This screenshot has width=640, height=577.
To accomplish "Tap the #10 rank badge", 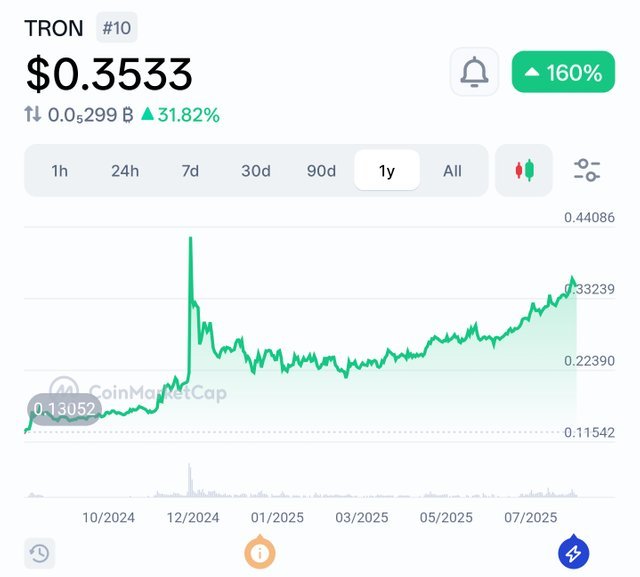I will point(117,28).
